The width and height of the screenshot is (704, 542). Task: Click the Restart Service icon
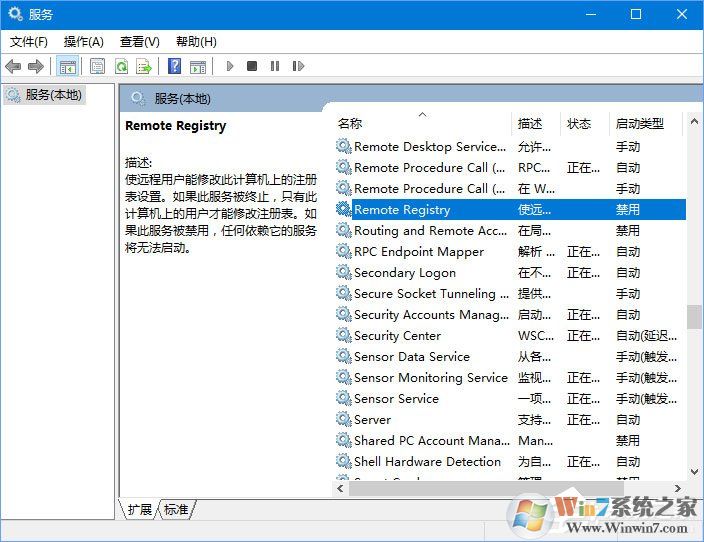click(x=298, y=66)
